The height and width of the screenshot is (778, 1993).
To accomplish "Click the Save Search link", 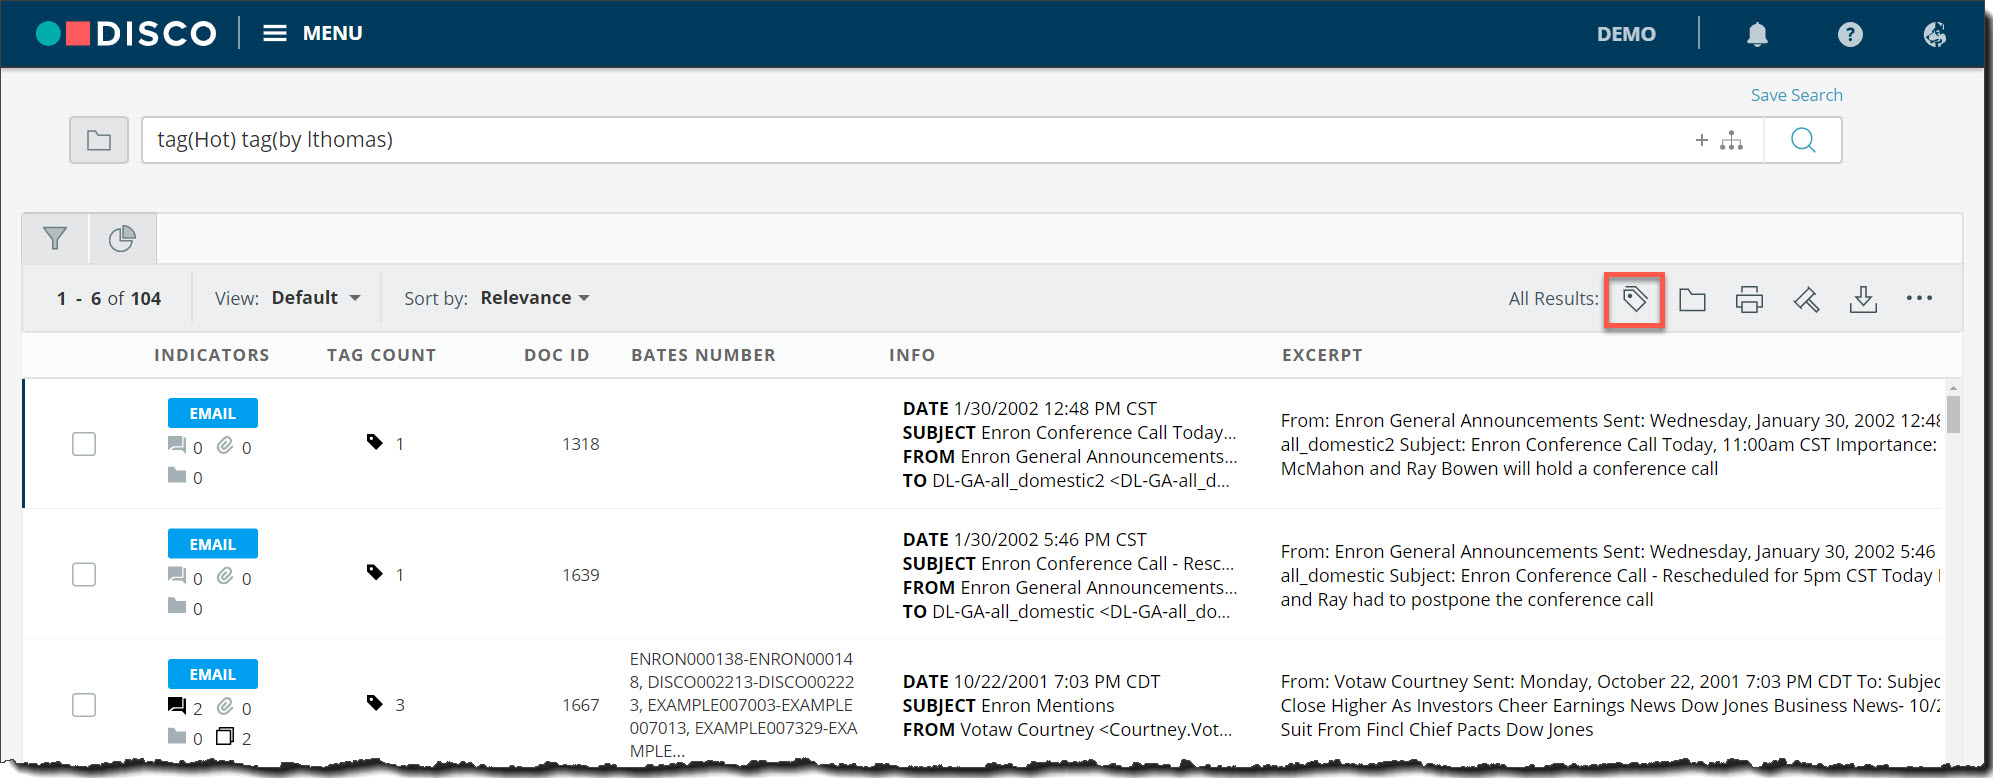I will pos(1796,95).
